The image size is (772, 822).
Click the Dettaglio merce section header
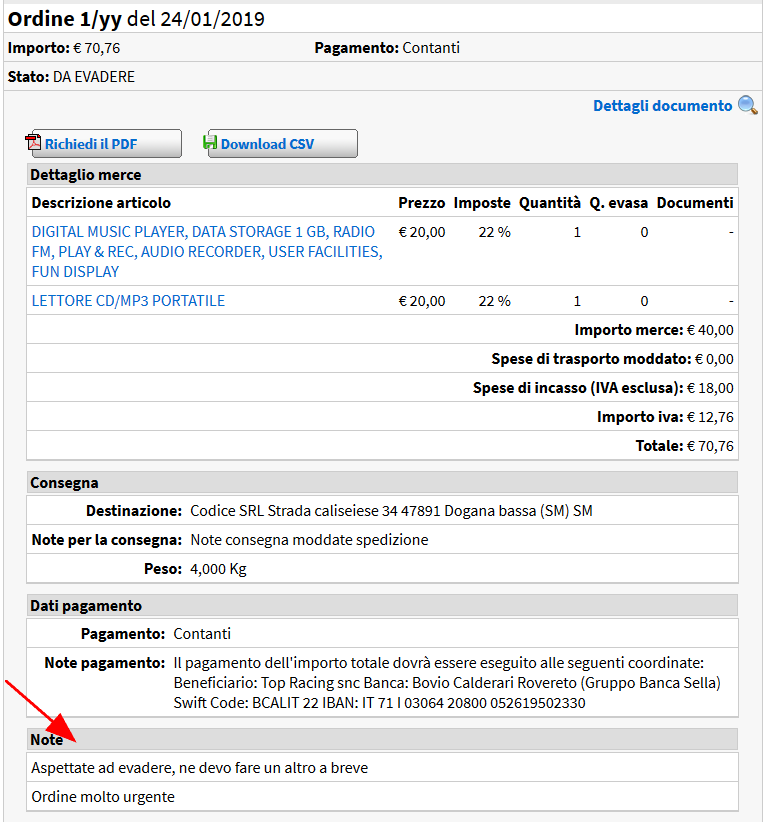[x=382, y=175]
